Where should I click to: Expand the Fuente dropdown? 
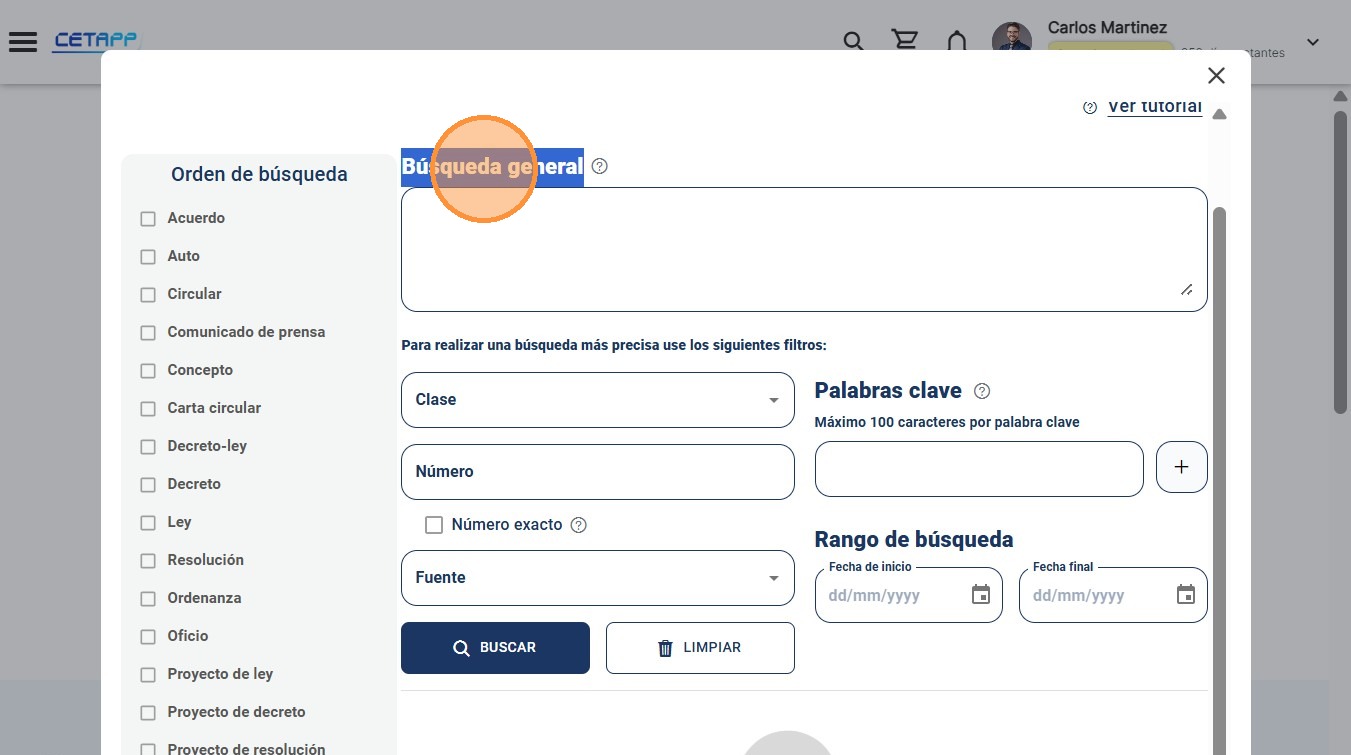598,578
